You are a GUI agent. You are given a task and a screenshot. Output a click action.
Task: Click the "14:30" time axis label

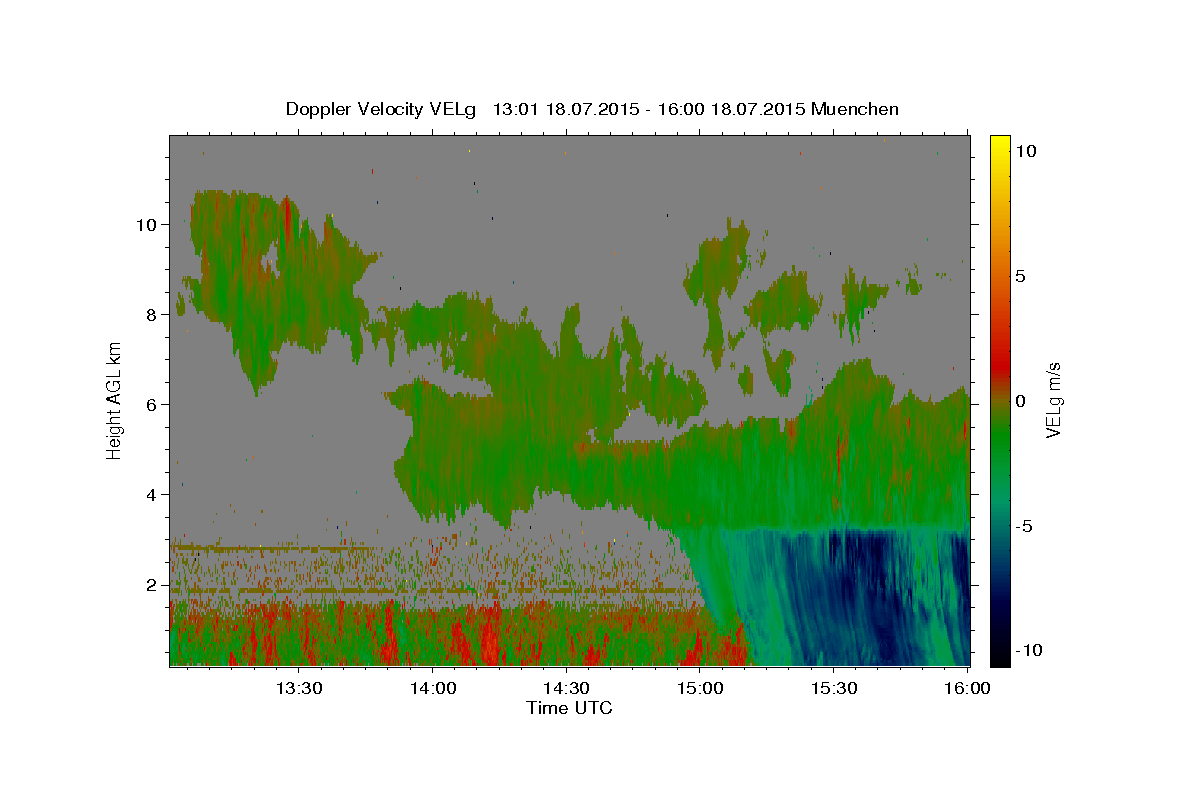[566, 688]
